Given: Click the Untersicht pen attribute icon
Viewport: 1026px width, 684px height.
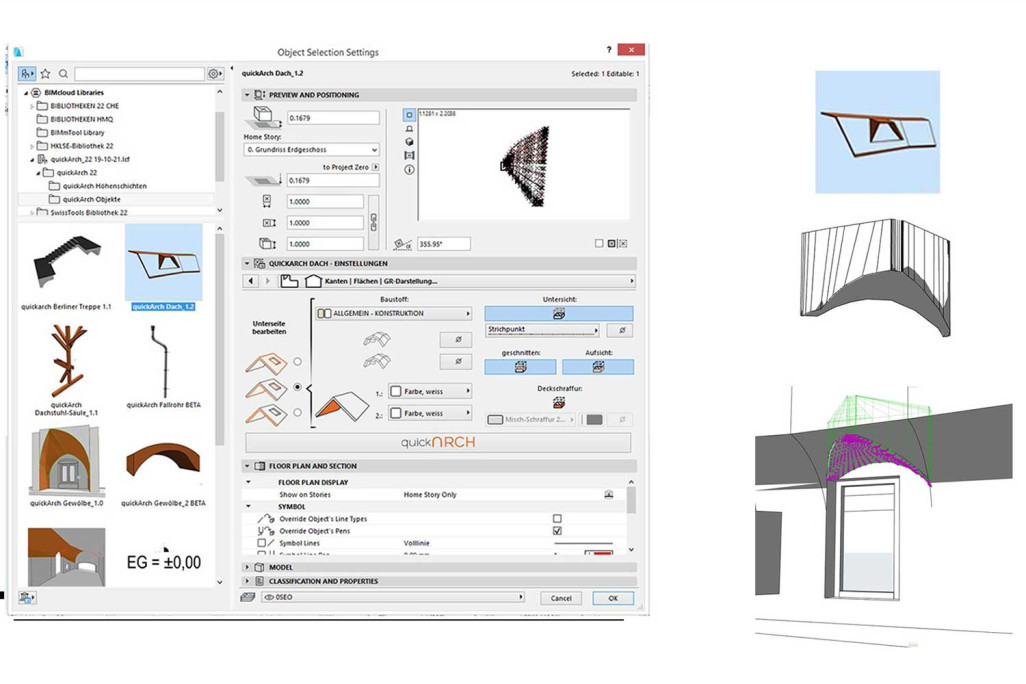Looking at the screenshot, I should click(559, 314).
